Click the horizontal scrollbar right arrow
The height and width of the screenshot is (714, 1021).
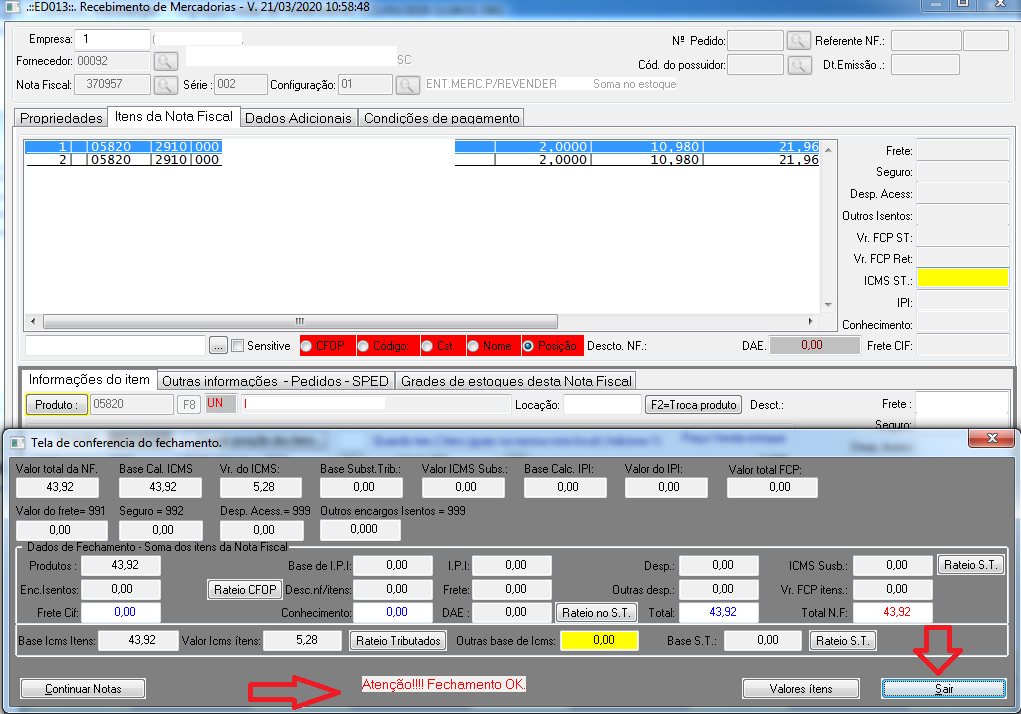(810, 321)
